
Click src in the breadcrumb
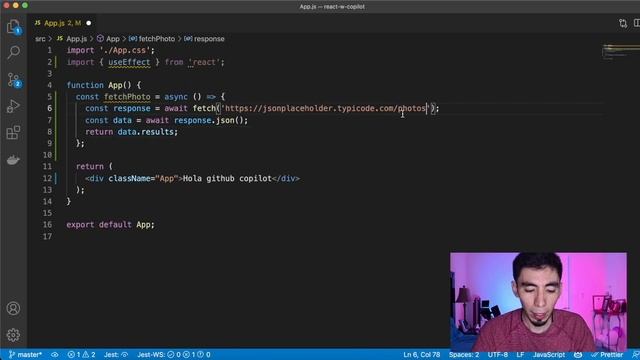(40, 39)
